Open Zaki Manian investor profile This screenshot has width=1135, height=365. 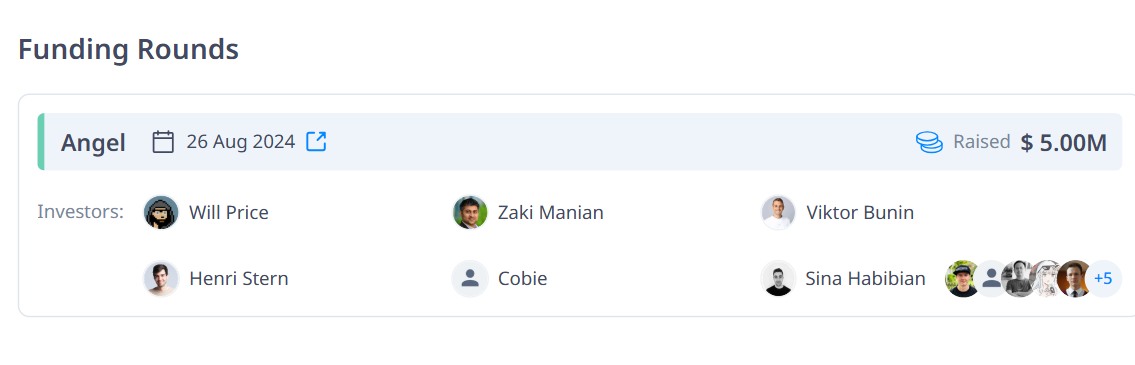(x=550, y=213)
